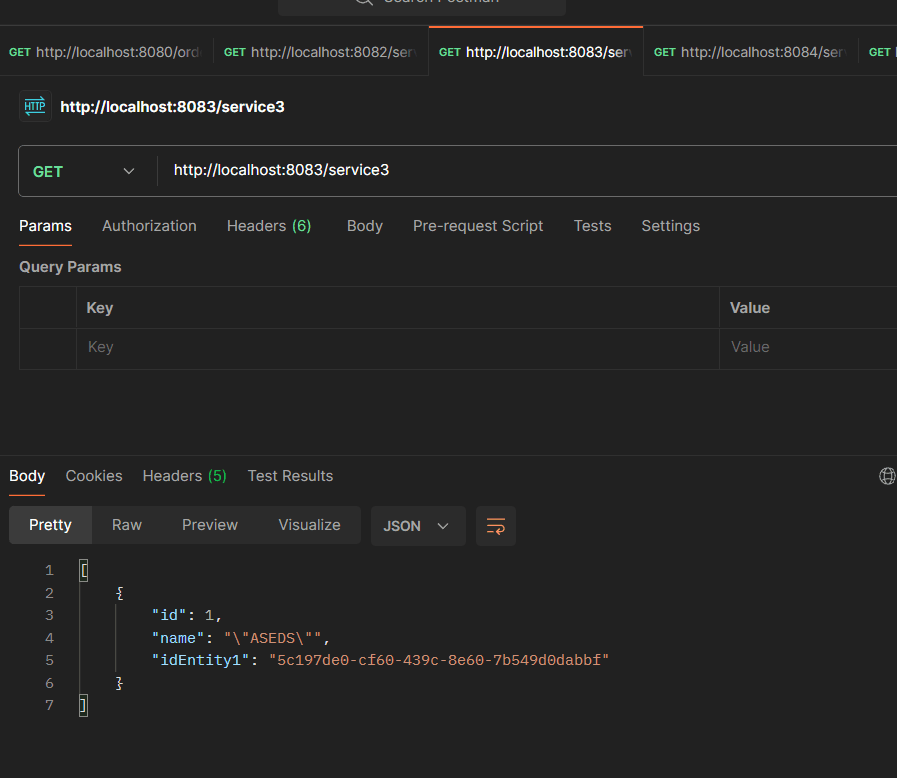Open the localhost:8084 request tab
897x778 pixels.
tap(750, 52)
